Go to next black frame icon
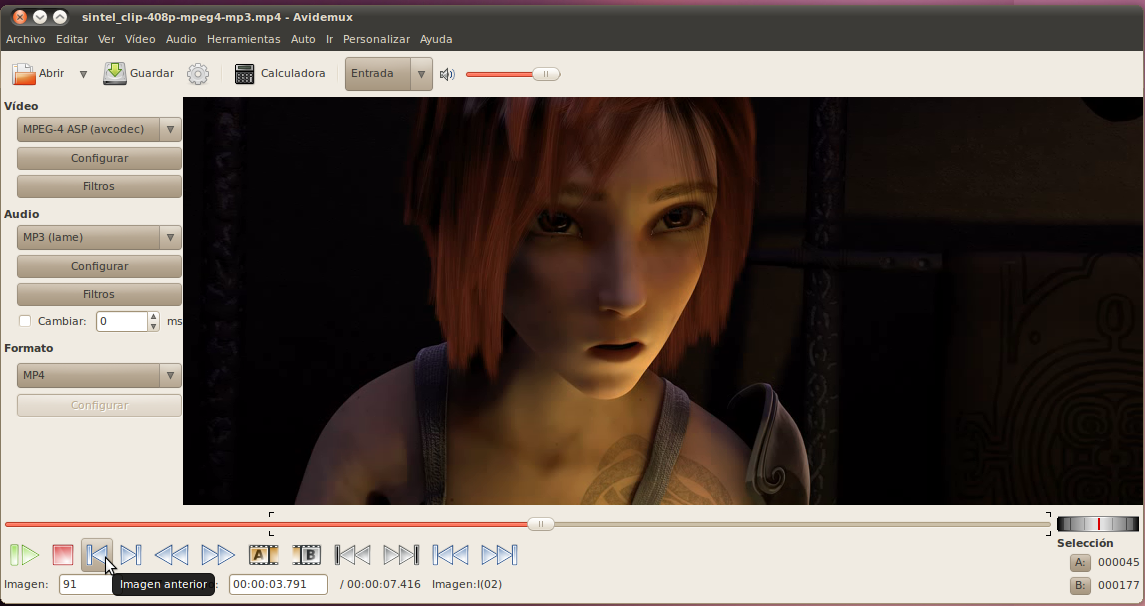The height and width of the screenshot is (606, 1145). 401,555
